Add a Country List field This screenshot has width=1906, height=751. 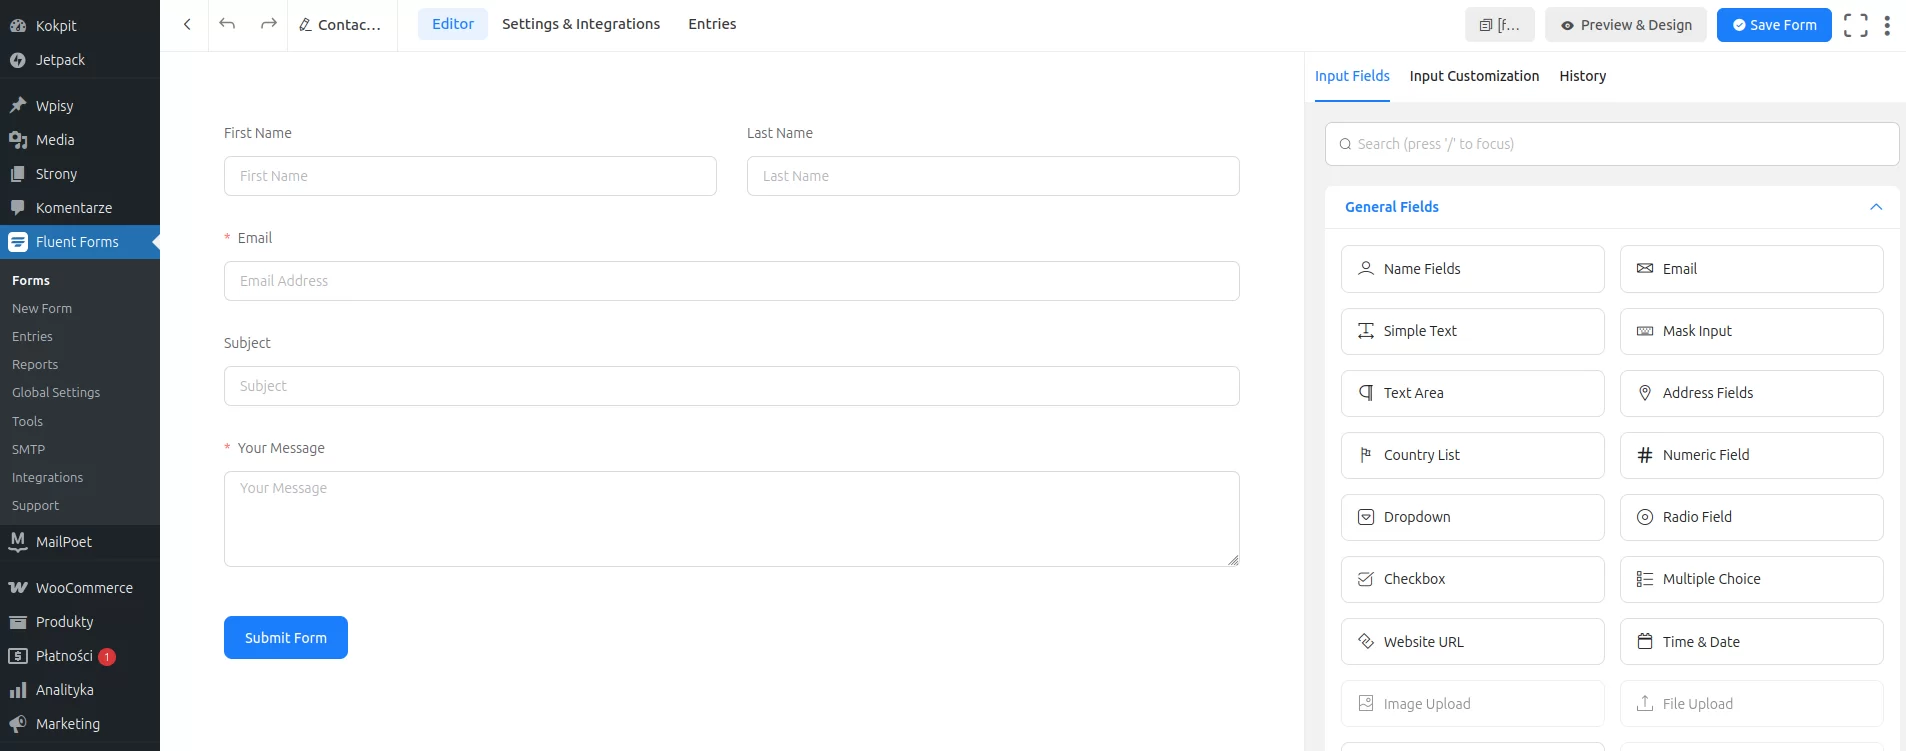click(x=1472, y=455)
